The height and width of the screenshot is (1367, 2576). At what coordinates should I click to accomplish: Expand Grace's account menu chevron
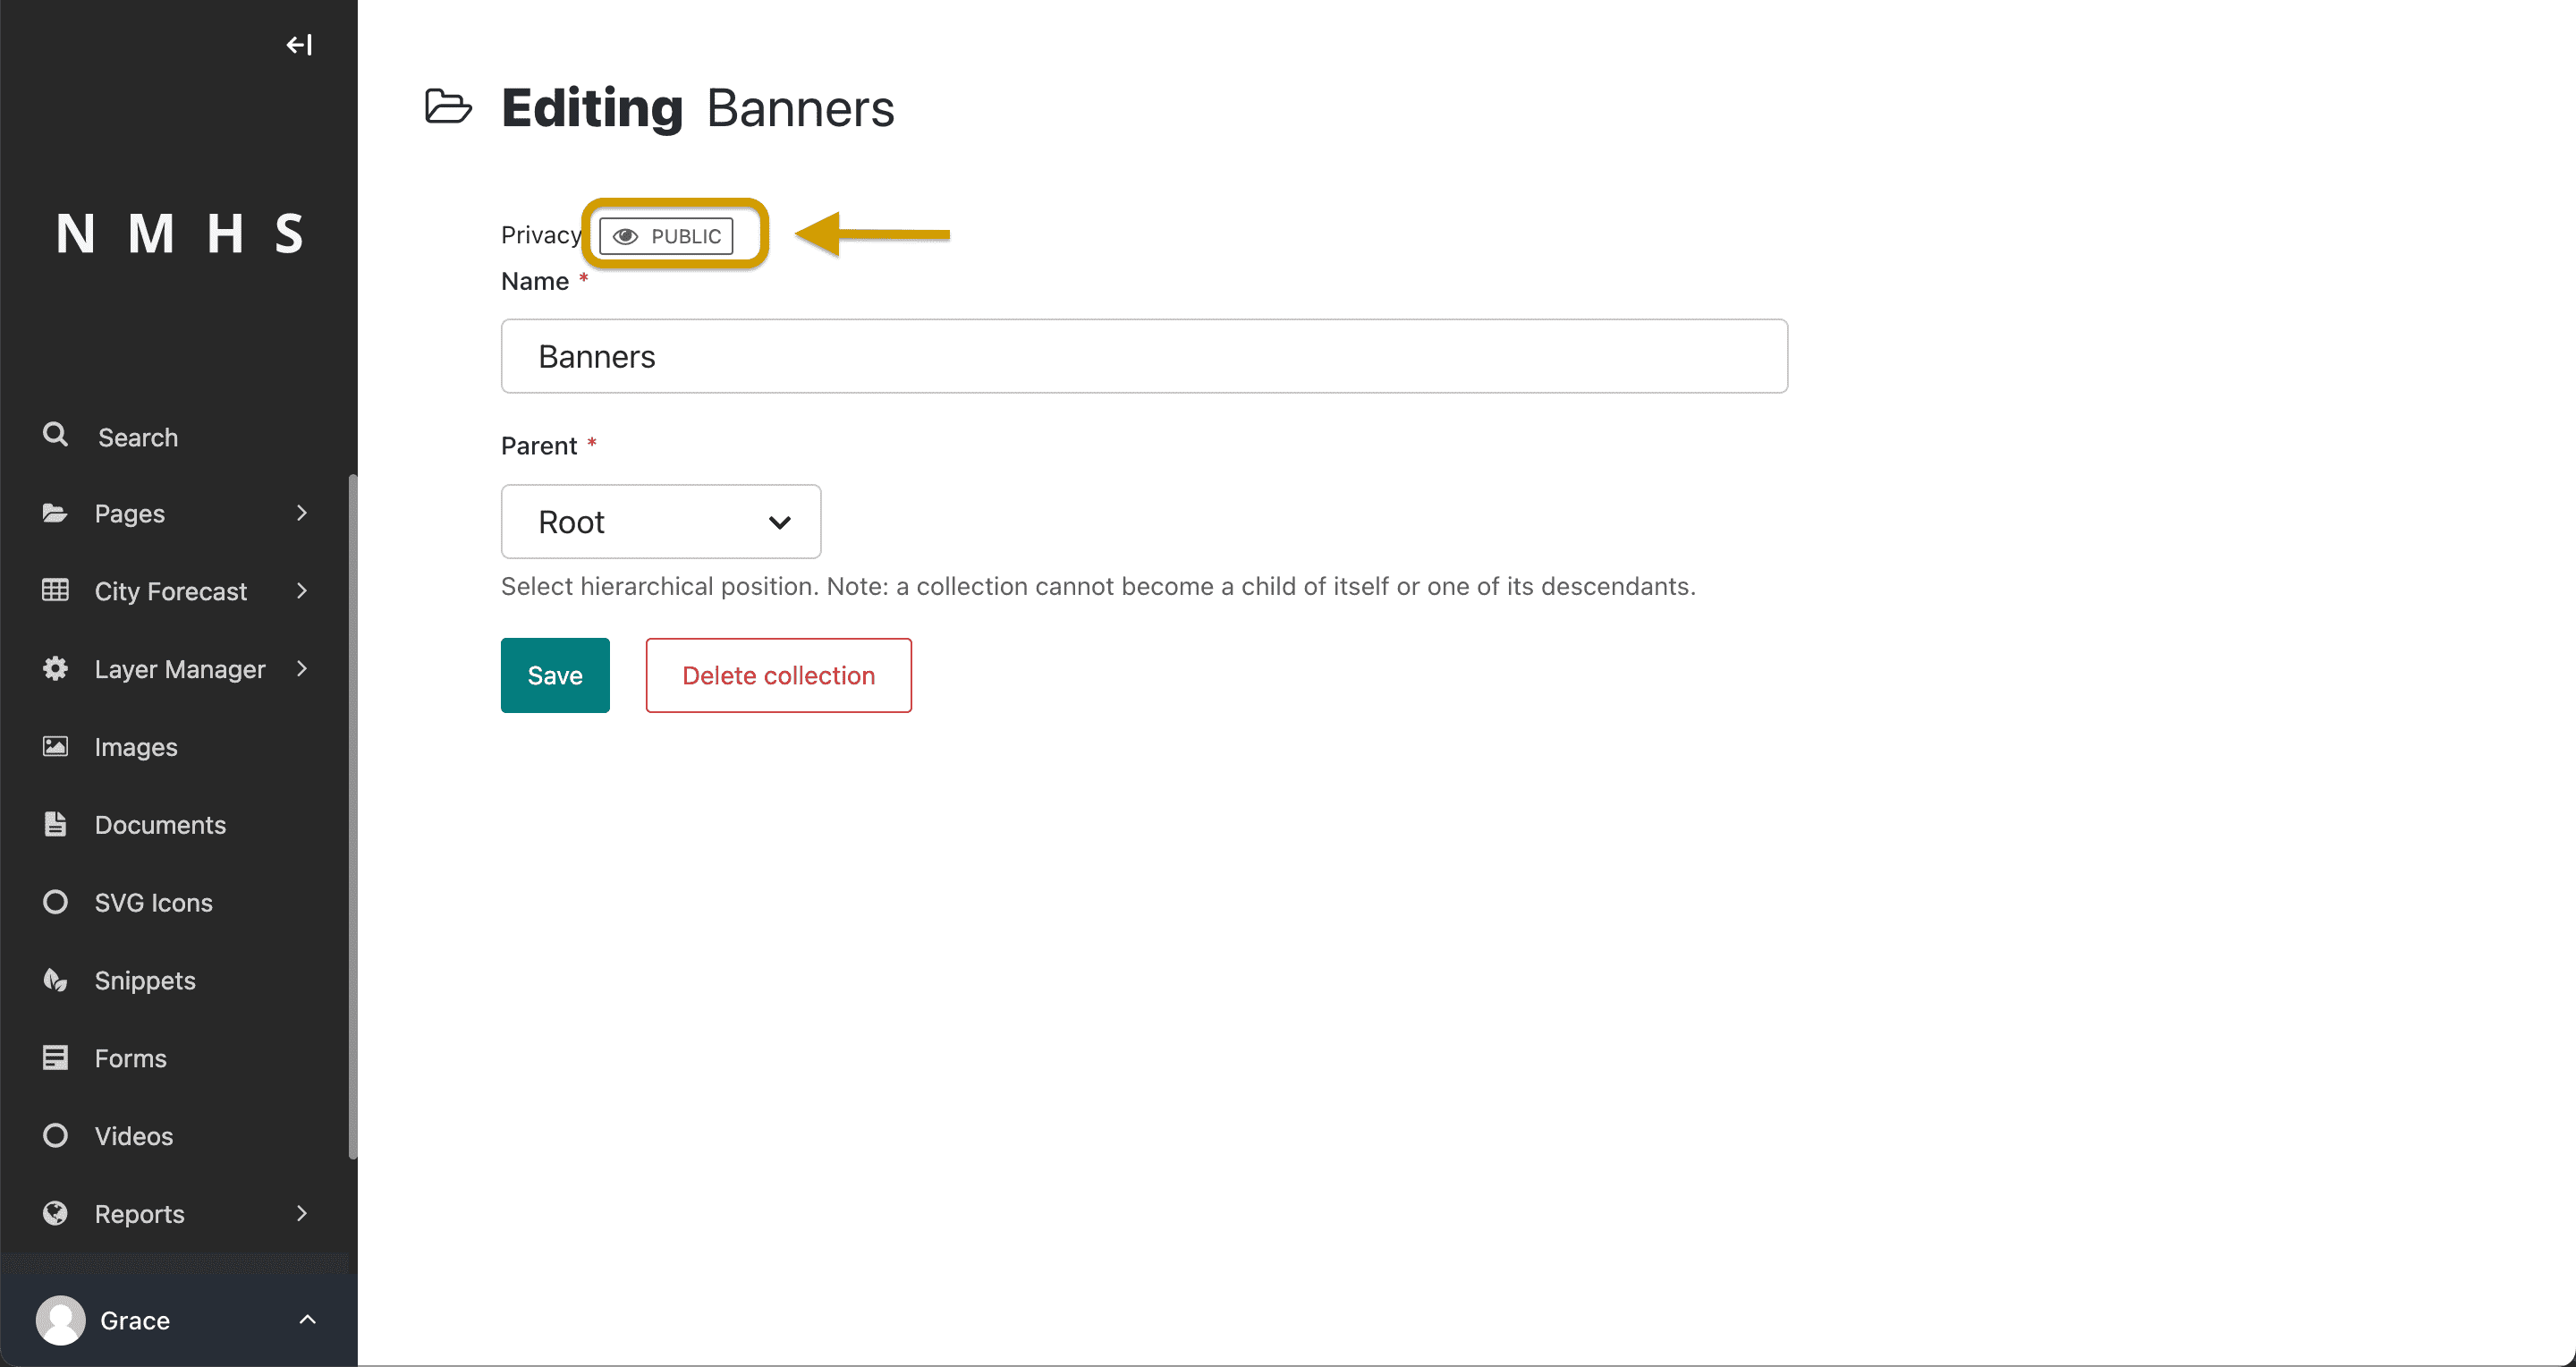(x=308, y=1320)
